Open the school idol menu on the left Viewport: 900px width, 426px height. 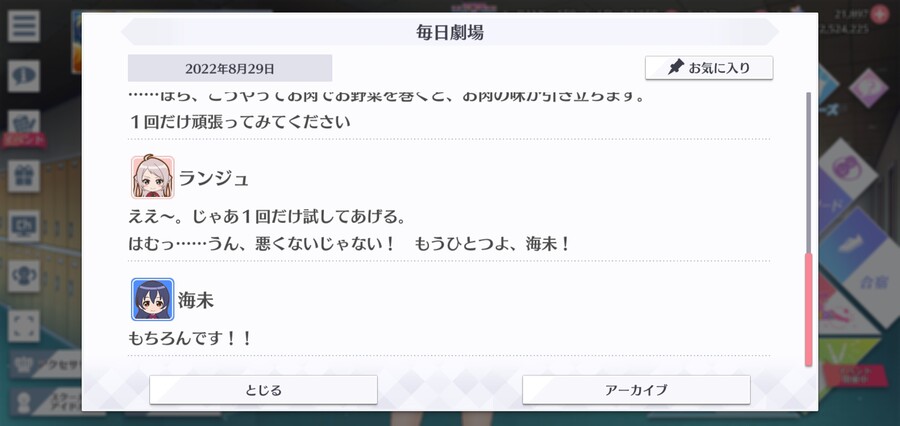tap(46, 401)
